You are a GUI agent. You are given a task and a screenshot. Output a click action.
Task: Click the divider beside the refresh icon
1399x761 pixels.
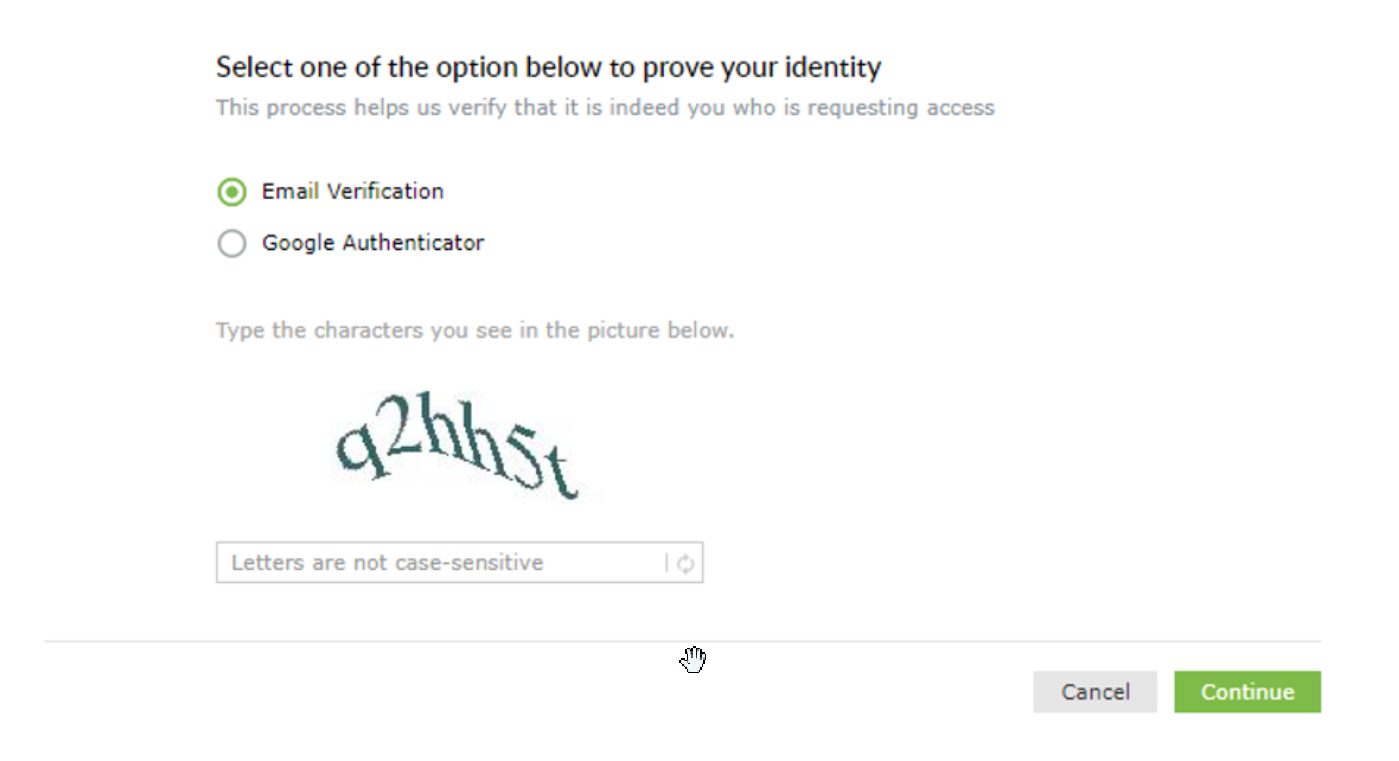point(667,563)
